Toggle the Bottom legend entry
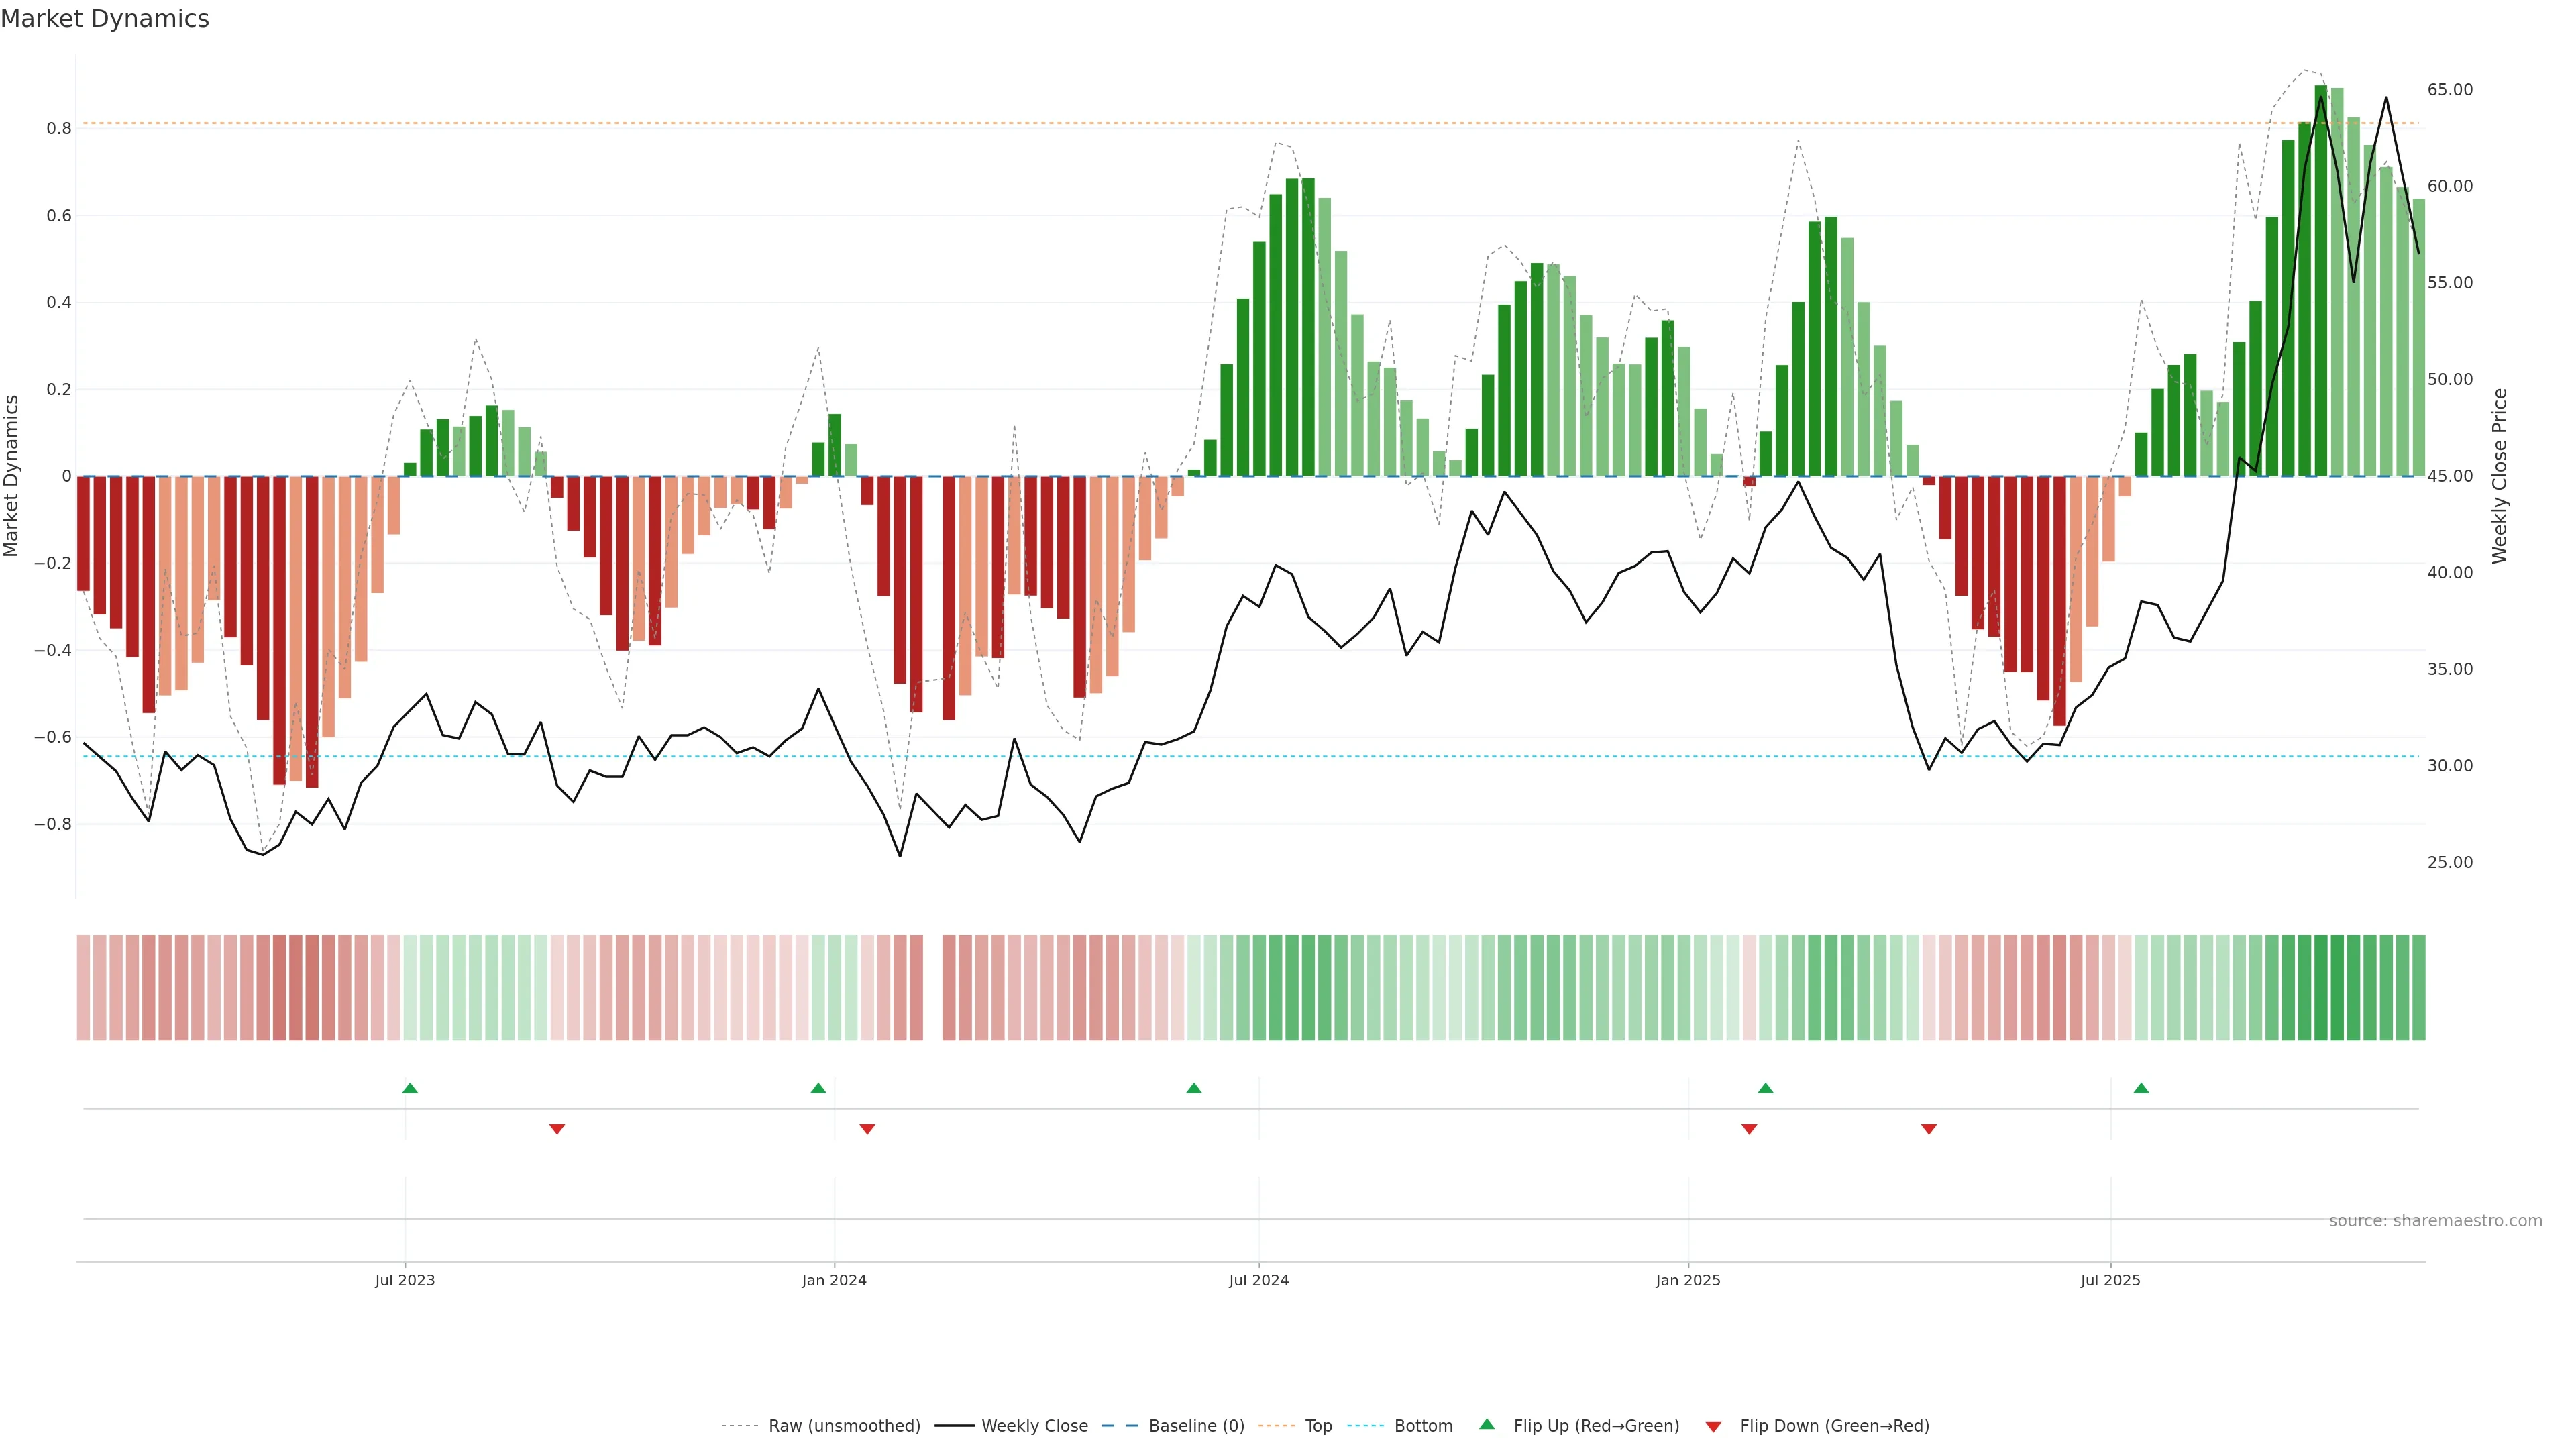This screenshot has width=2576, height=1449. pyautogui.click(x=1423, y=1426)
